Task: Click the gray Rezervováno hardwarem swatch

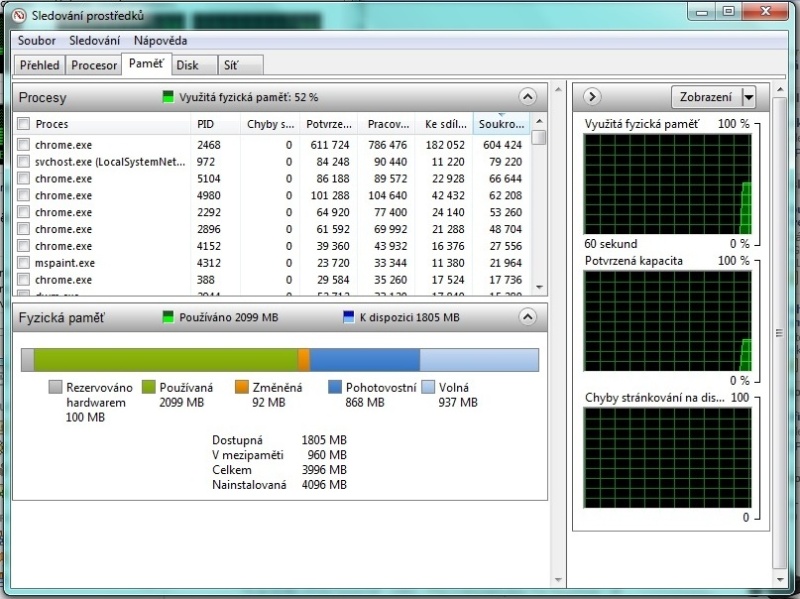Action: [x=55, y=387]
